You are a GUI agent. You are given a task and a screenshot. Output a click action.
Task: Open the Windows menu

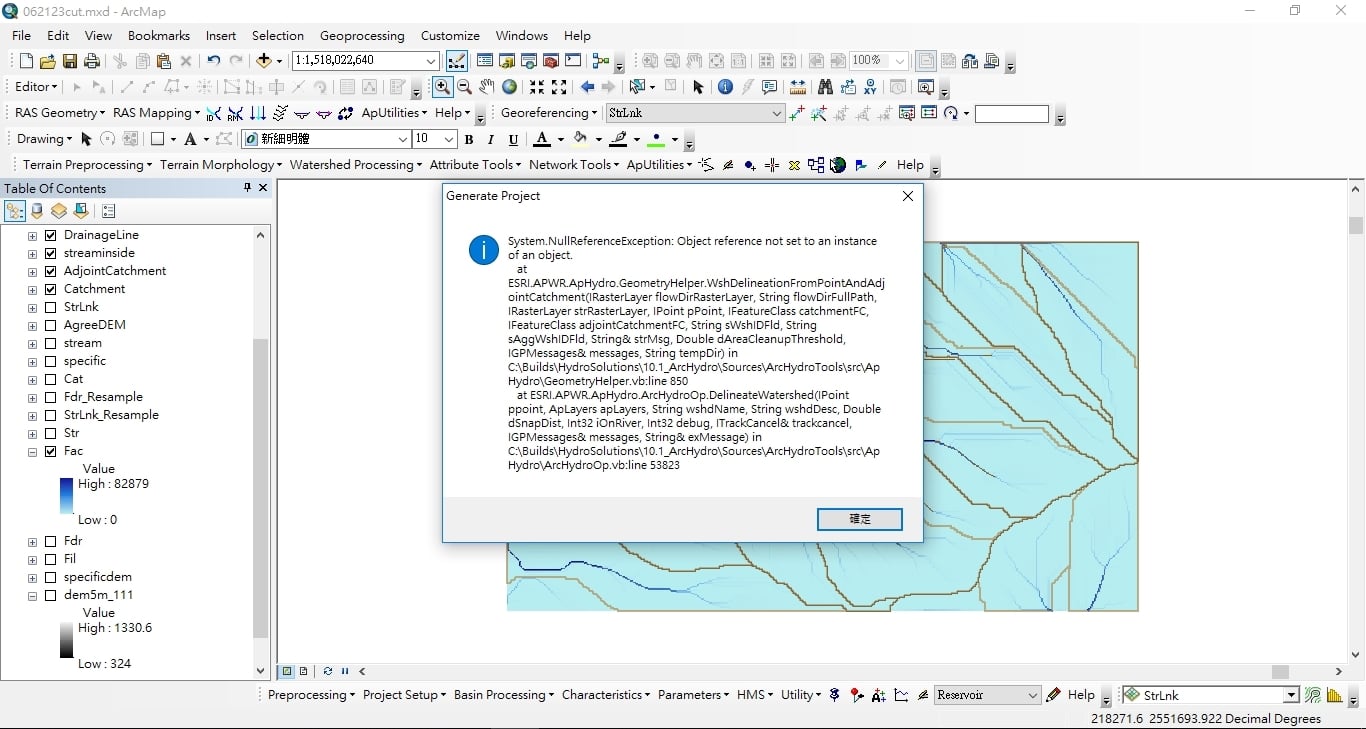pyautogui.click(x=522, y=35)
